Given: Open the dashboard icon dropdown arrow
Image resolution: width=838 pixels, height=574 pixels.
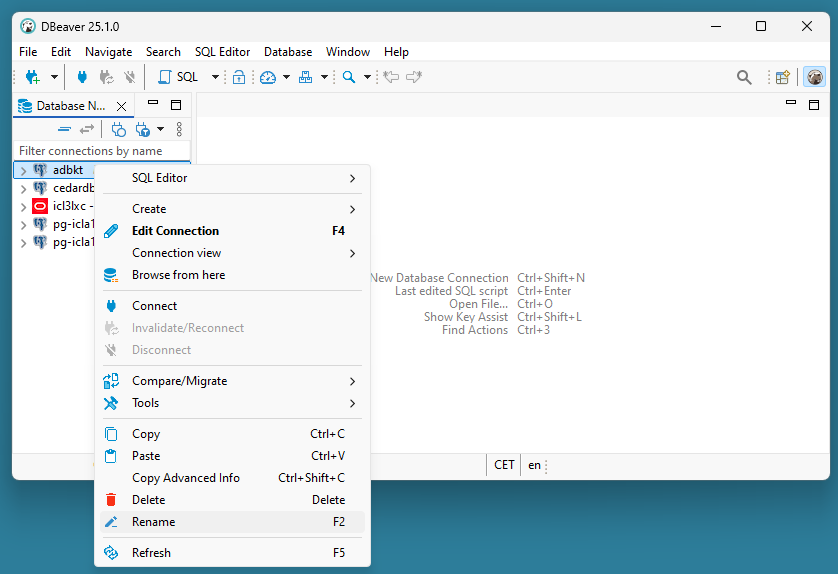Looking at the screenshot, I should tap(286, 77).
